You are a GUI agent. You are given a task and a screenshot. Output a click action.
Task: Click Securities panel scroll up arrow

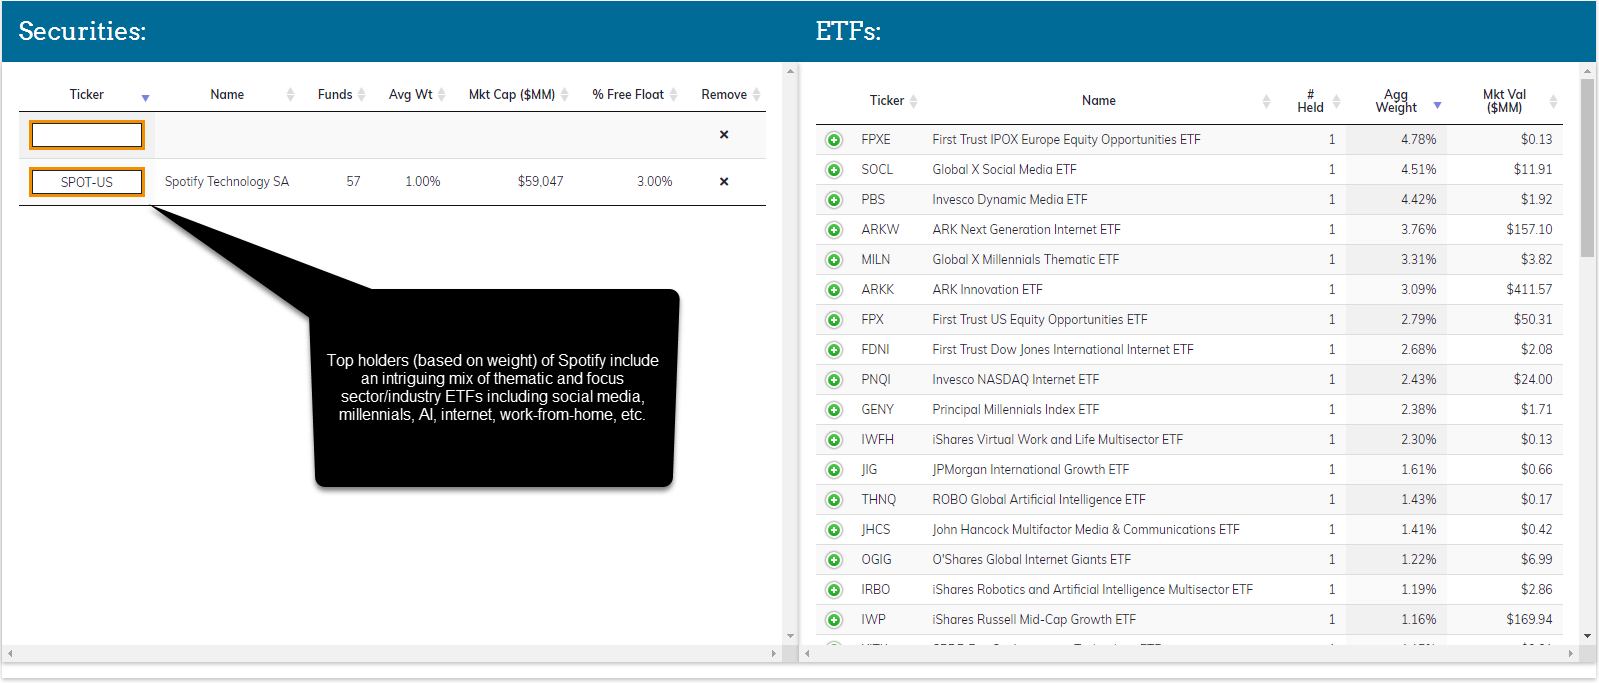790,72
